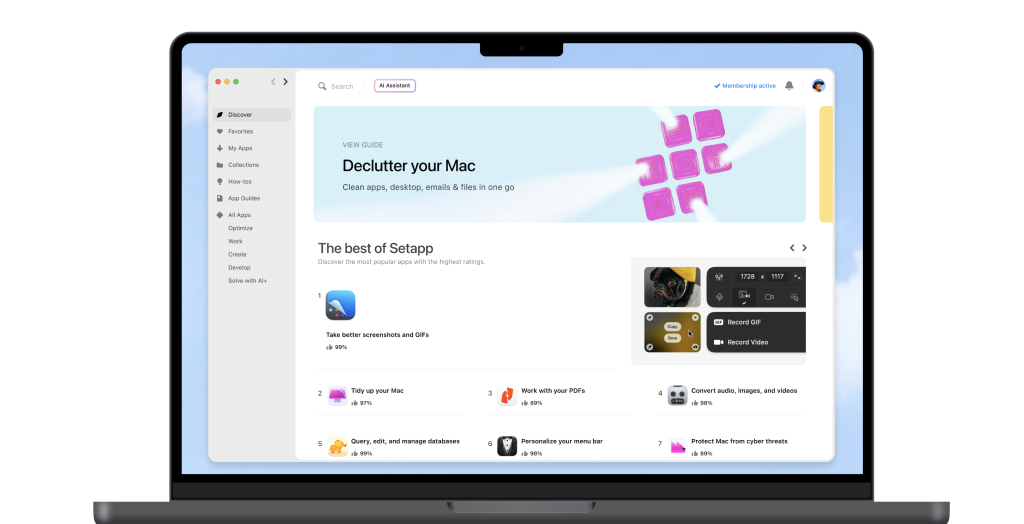Open the notifications bell icon

pos(789,86)
